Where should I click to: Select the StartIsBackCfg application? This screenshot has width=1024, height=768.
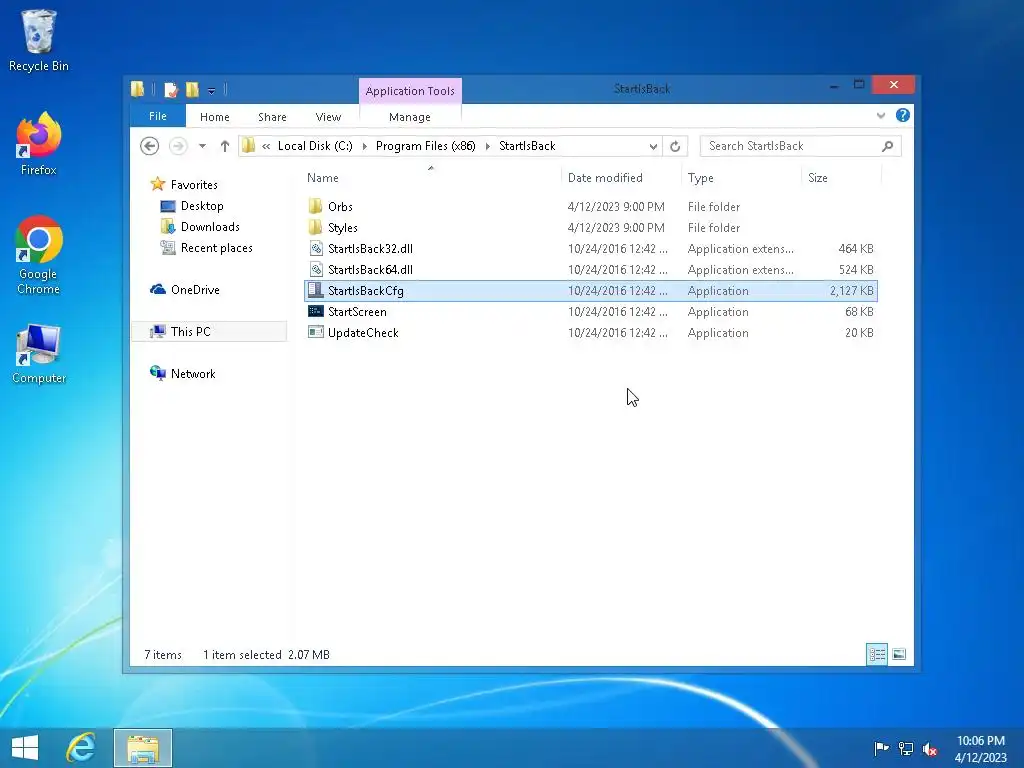click(590, 291)
